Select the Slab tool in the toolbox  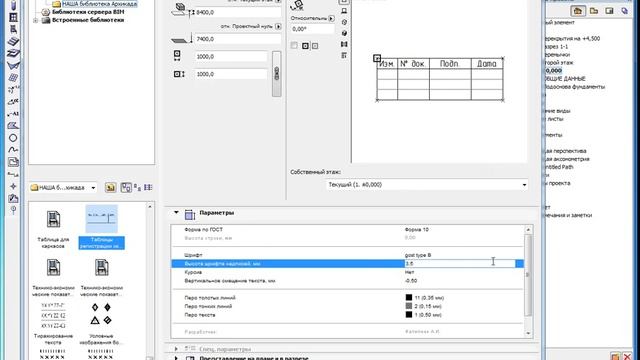pos(13,42)
